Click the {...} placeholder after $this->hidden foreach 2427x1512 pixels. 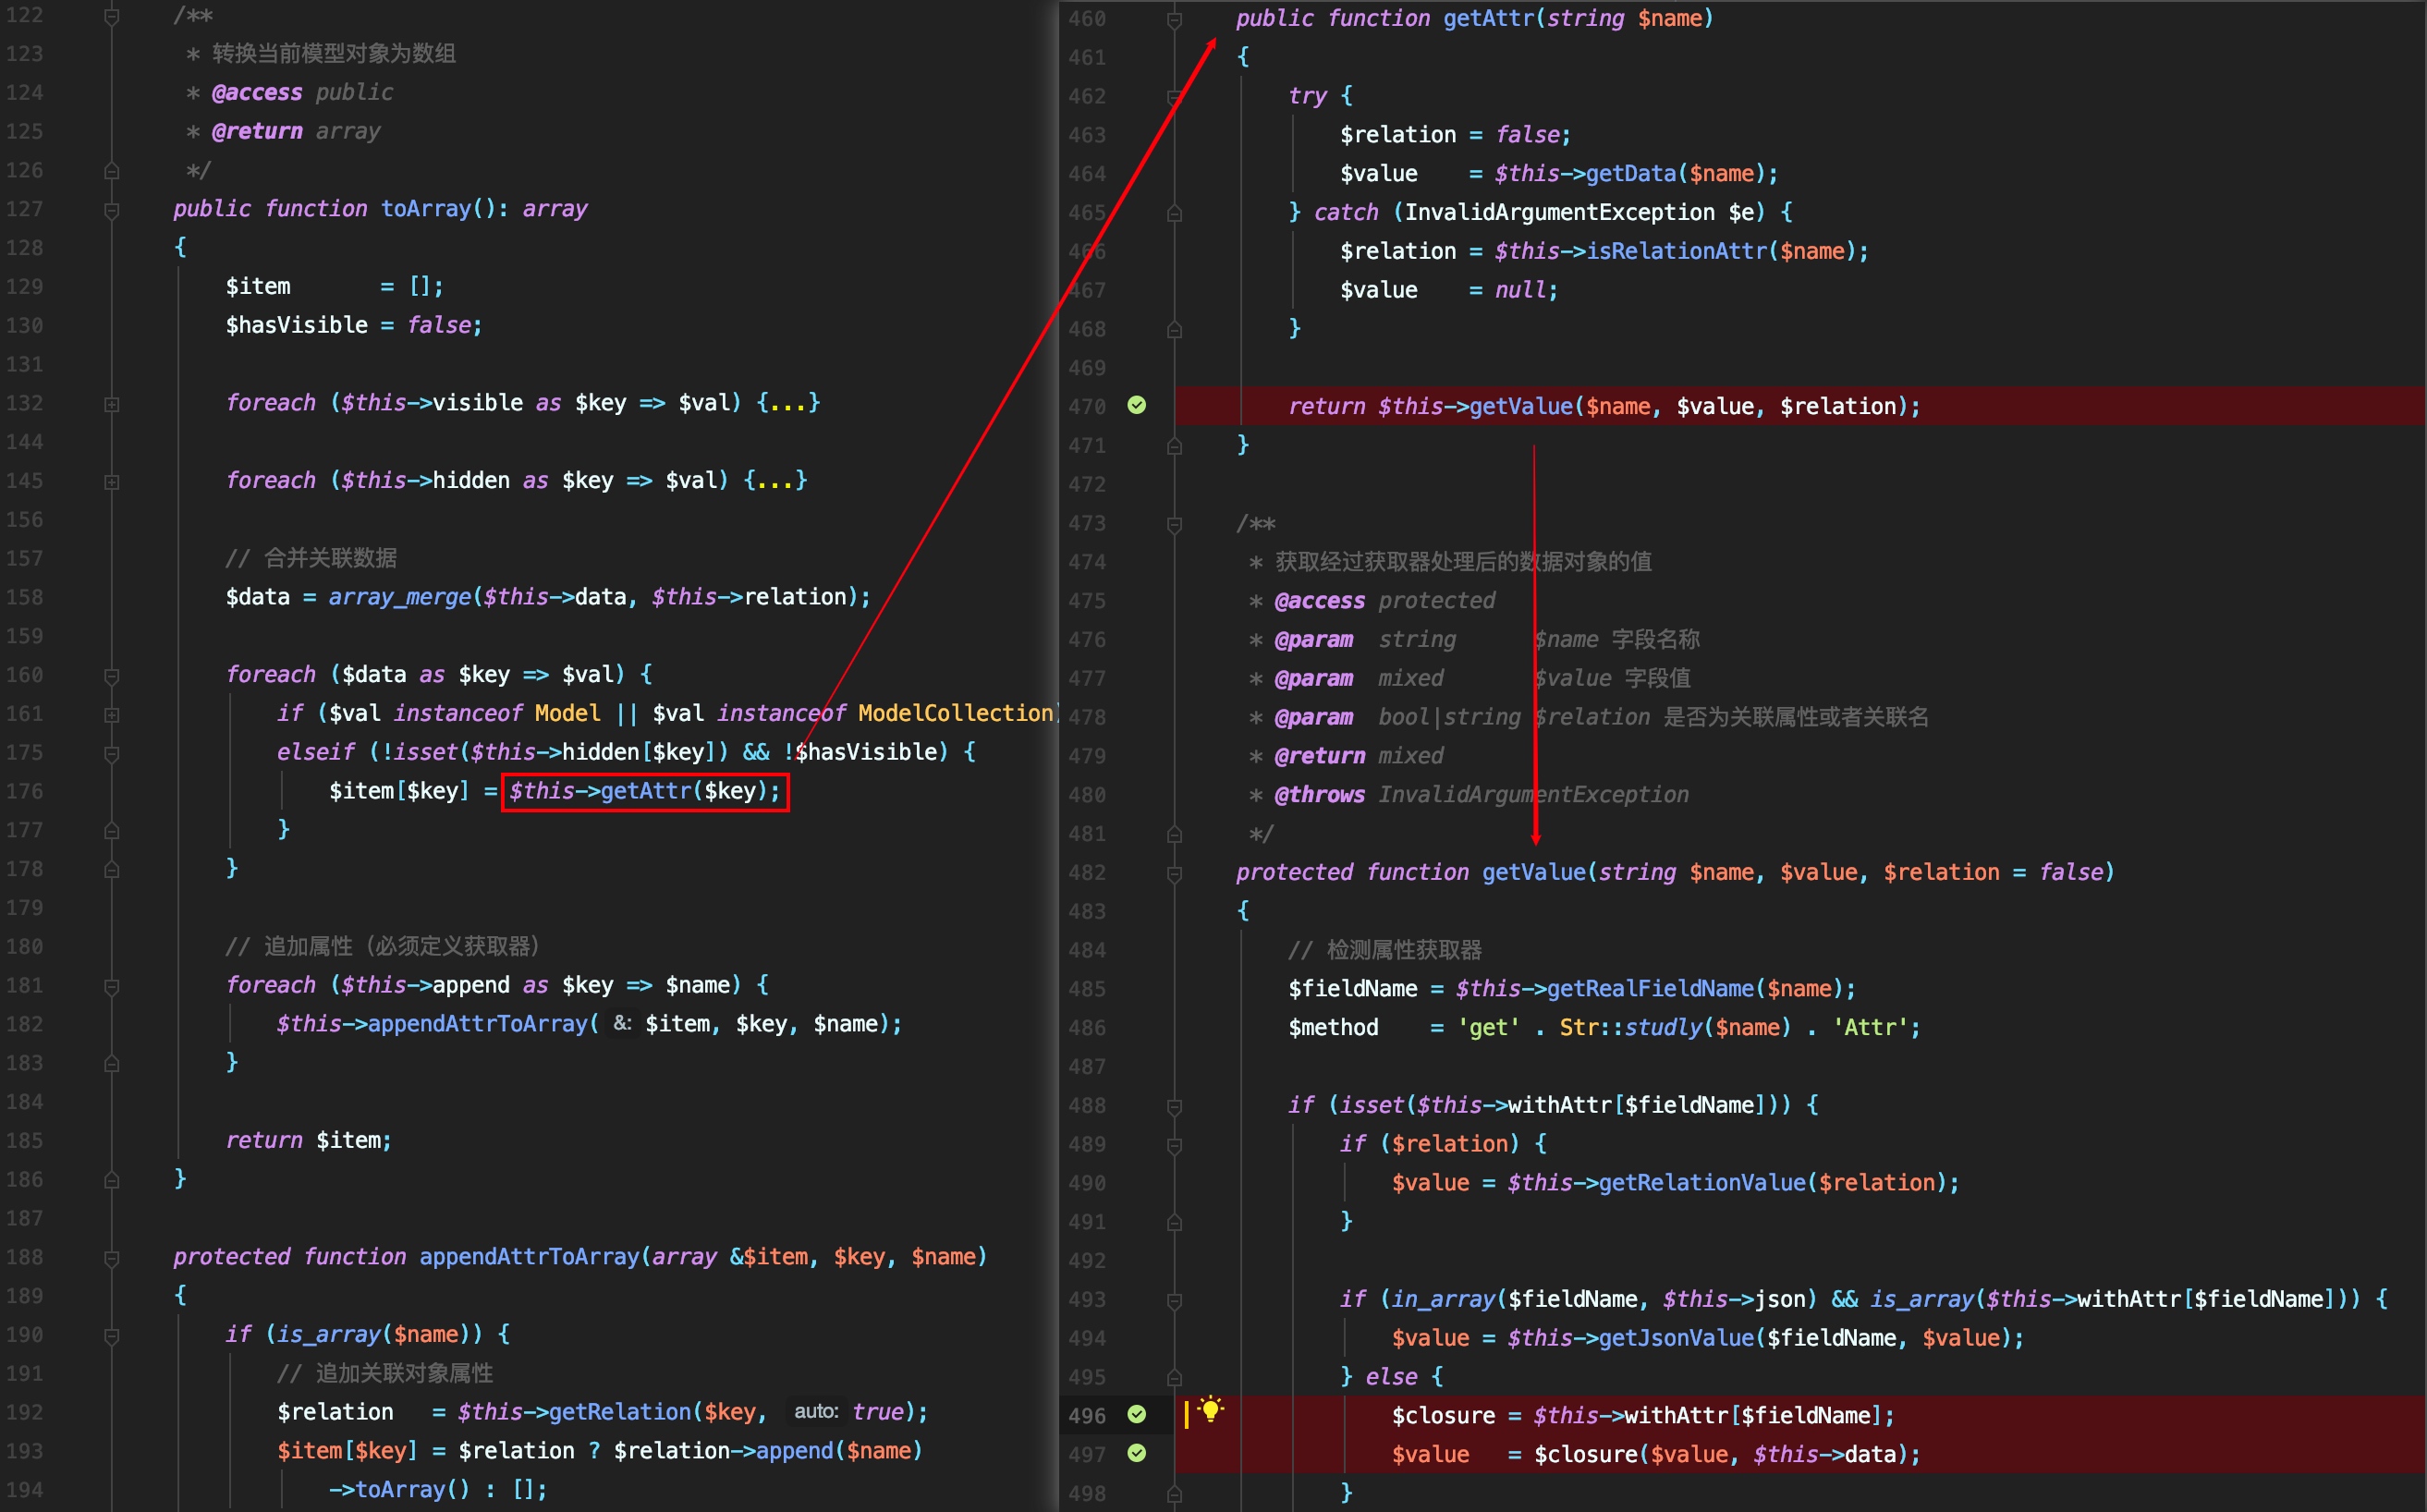tap(775, 480)
